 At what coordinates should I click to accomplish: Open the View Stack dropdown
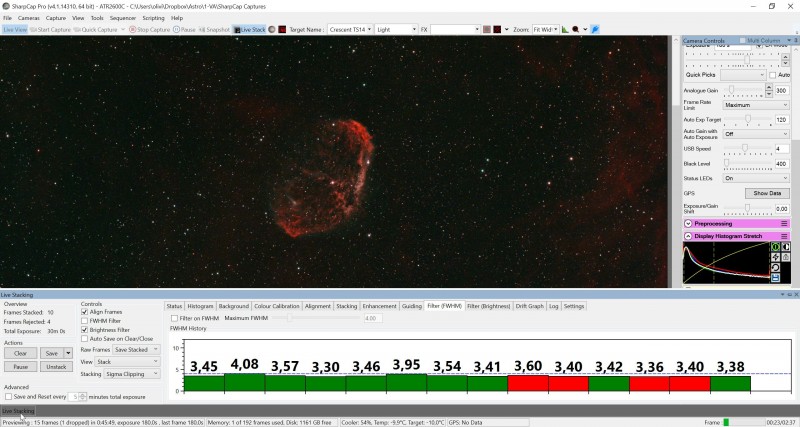[x=128, y=362]
